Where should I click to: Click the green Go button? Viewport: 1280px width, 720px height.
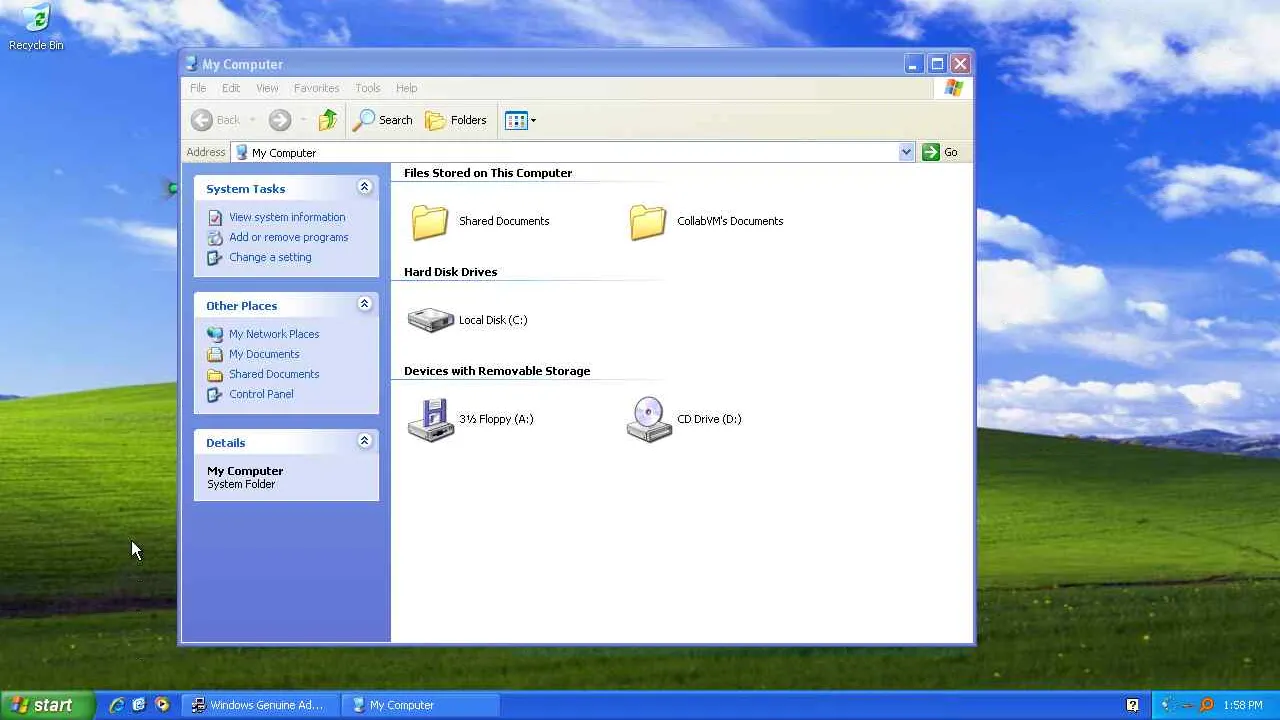tap(940, 152)
